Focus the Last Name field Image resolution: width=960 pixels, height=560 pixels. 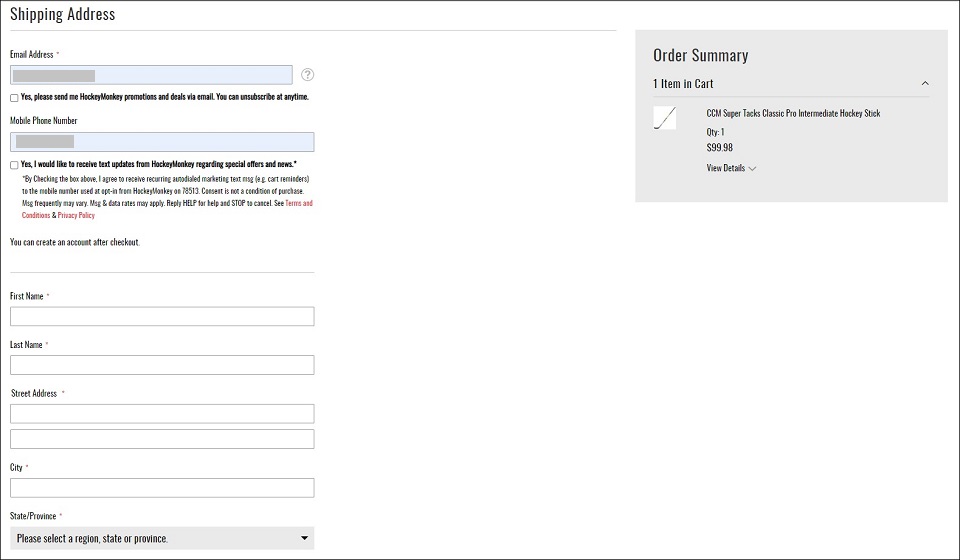coord(162,365)
